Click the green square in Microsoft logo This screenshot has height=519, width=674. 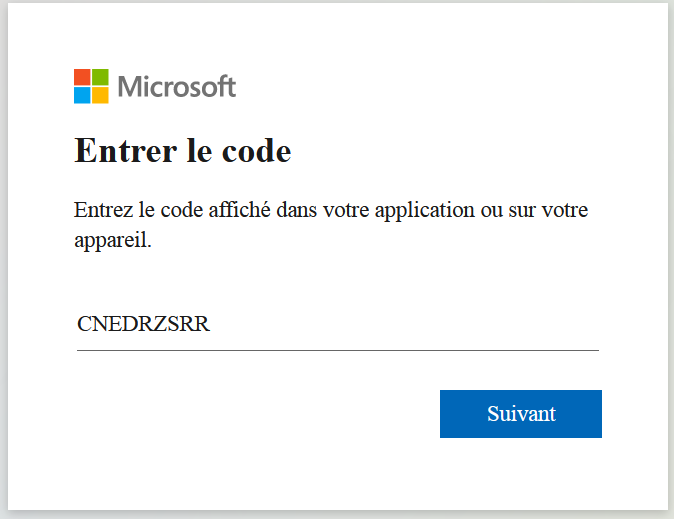(x=99, y=78)
